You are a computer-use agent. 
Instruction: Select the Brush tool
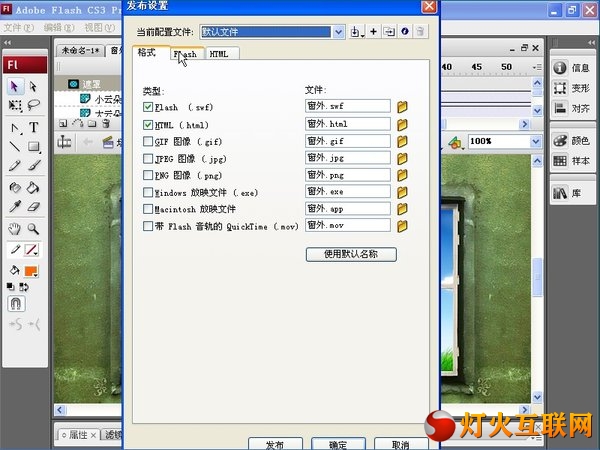[34, 165]
